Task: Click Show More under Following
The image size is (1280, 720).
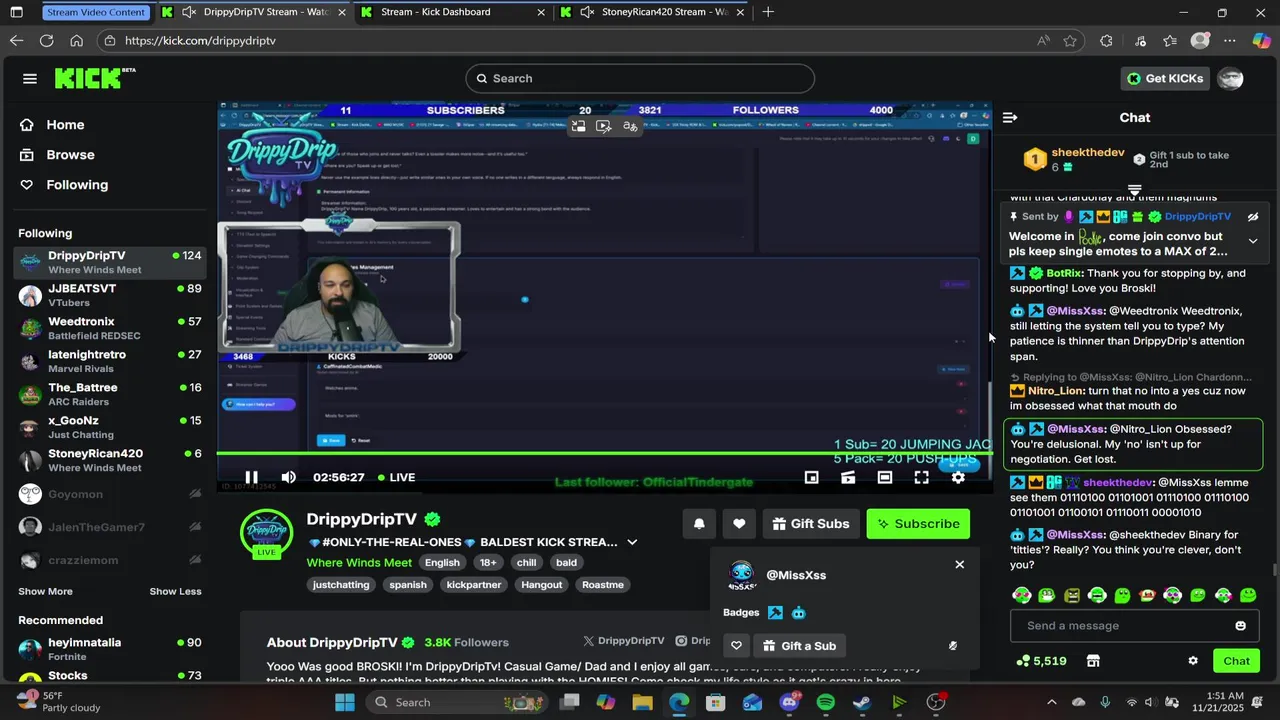Action: point(45,591)
